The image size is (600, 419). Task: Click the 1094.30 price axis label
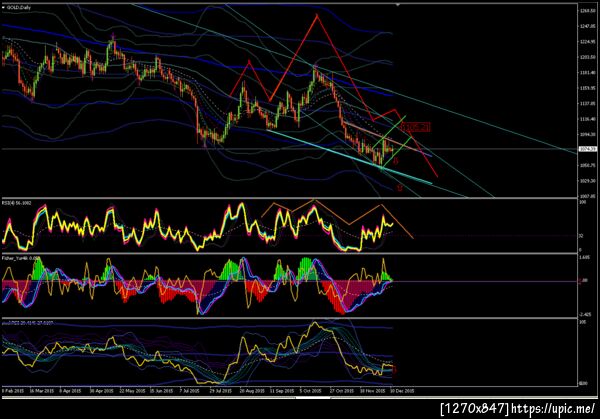587,134
